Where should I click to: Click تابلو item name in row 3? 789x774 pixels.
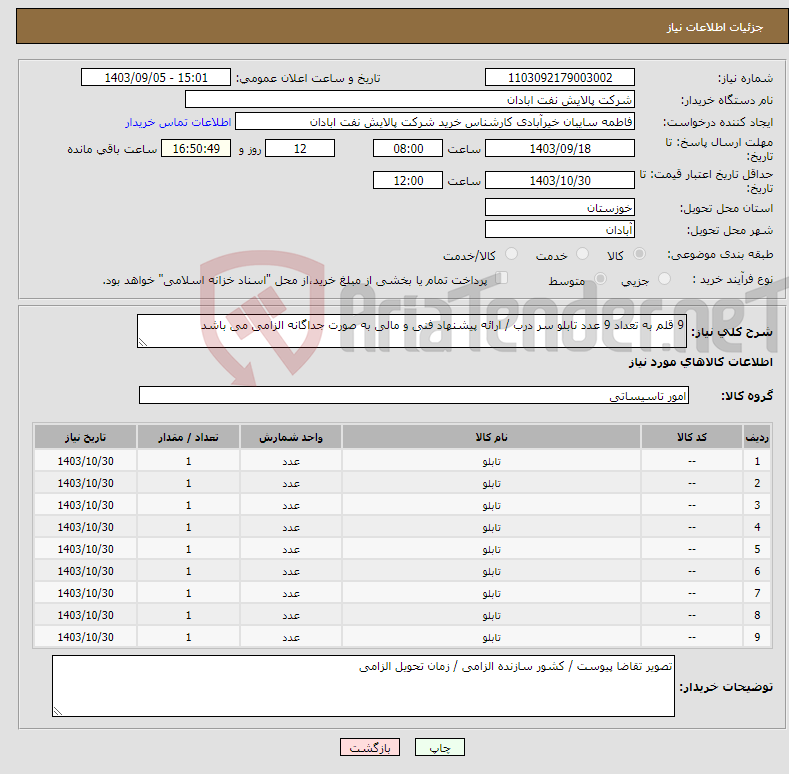(x=491, y=505)
